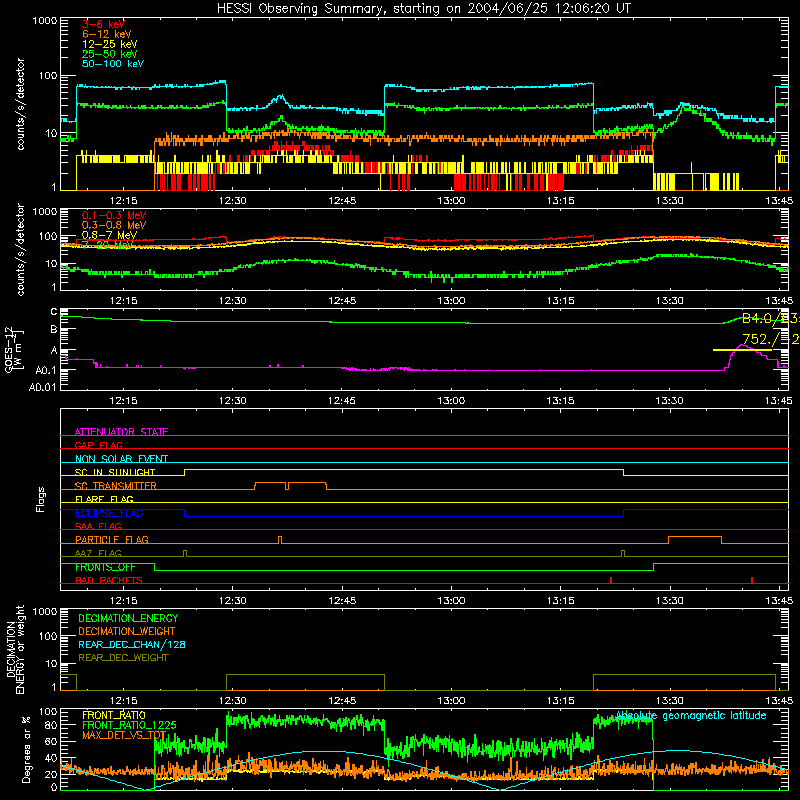
Task: Click the REAR_DEC_WEIGHT legend label
Action: pyautogui.click(x=123, y=658)
